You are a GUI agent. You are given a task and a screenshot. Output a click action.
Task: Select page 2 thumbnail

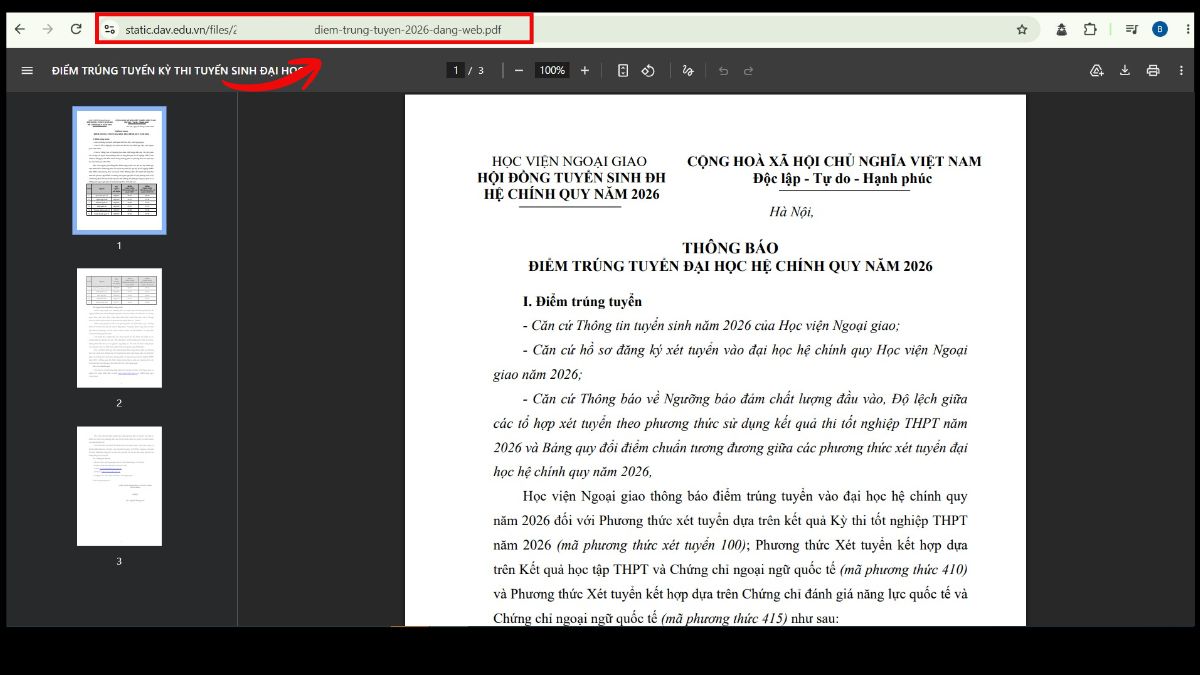119,328
